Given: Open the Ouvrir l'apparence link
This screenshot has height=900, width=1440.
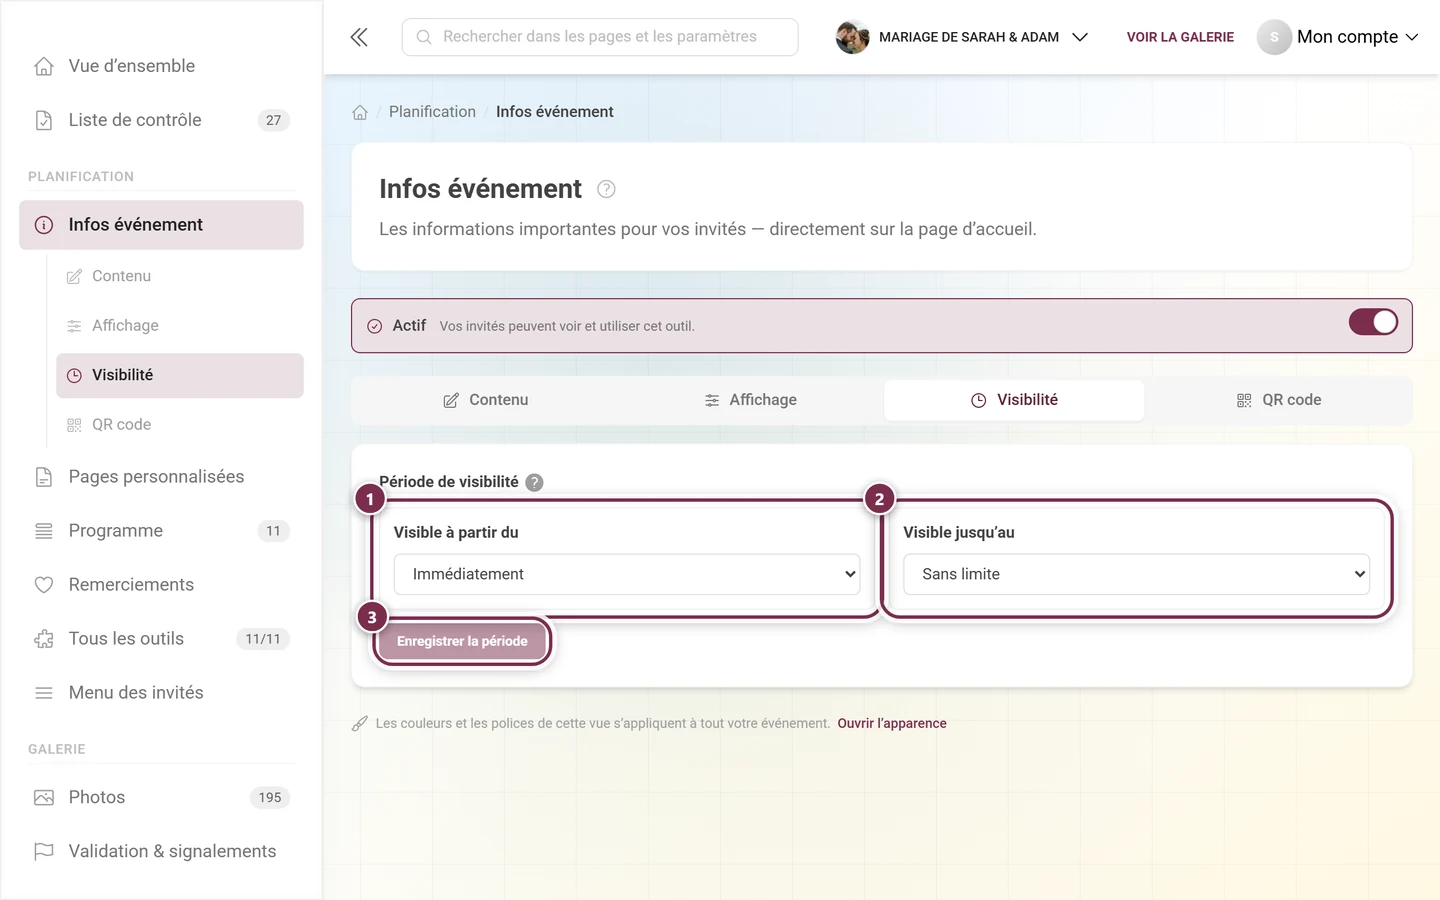Looking at the screenshot, I should coord(892,723).
